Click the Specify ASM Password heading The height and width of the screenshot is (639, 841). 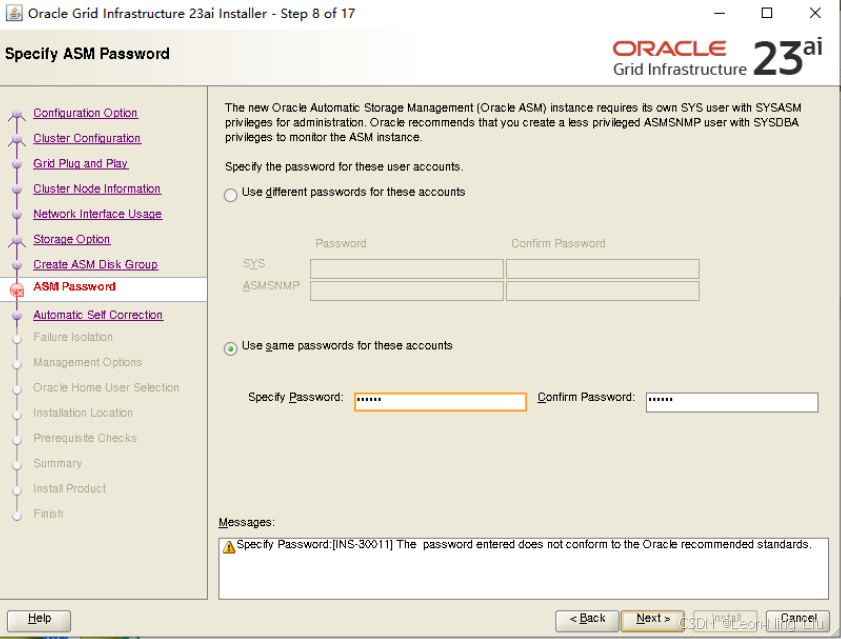coord(87,54)
